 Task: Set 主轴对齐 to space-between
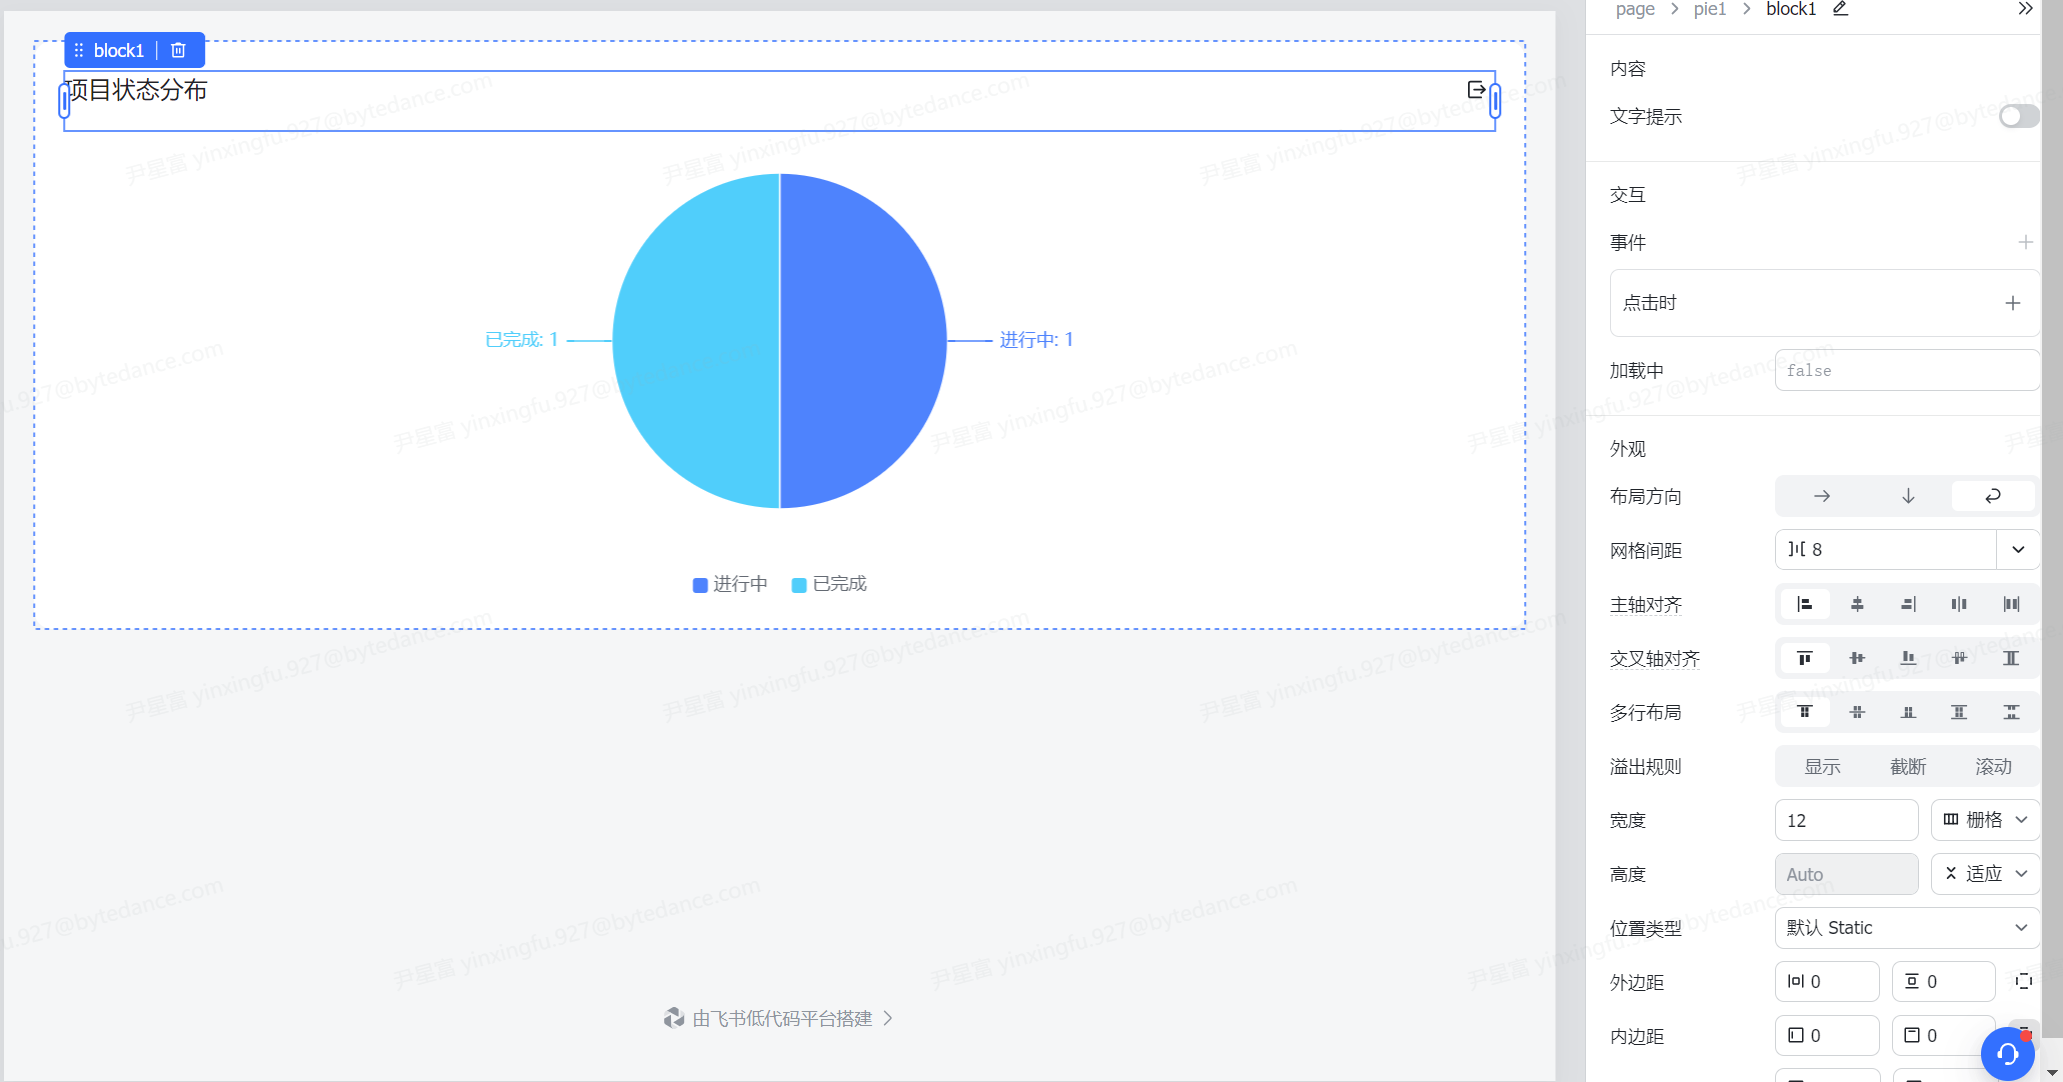(x=2011, y=604)
